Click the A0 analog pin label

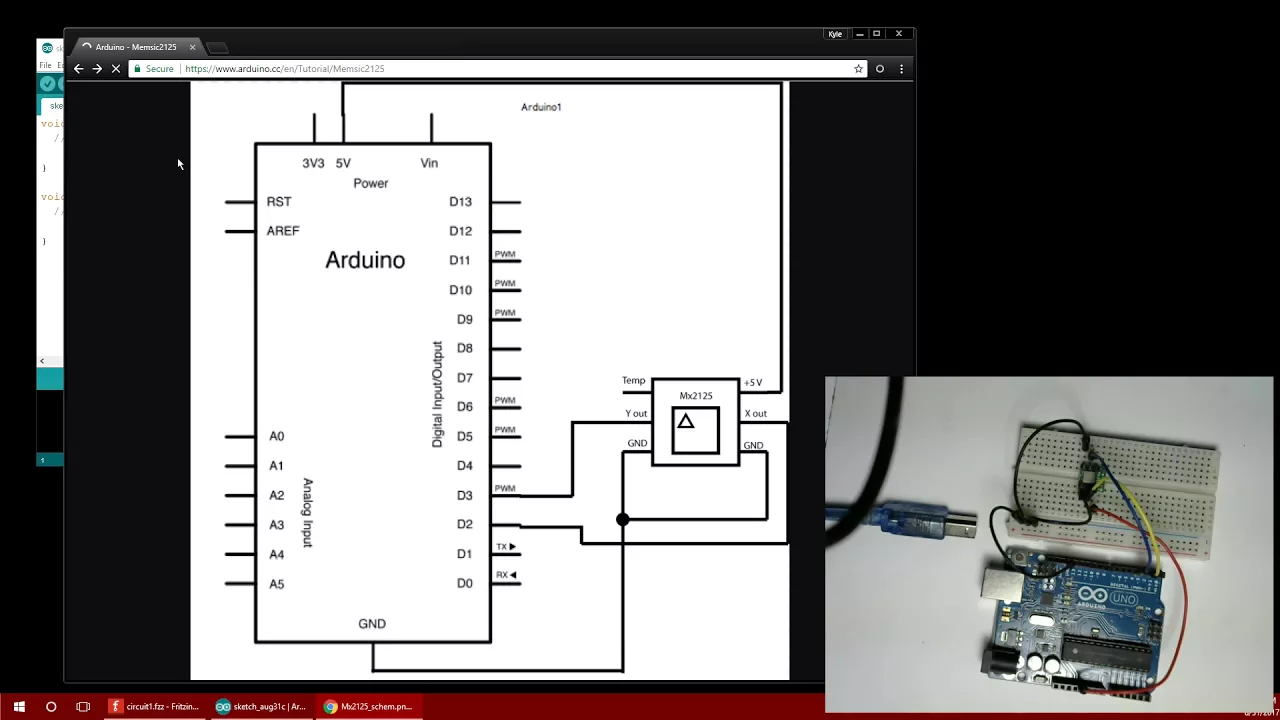(277, 436)
